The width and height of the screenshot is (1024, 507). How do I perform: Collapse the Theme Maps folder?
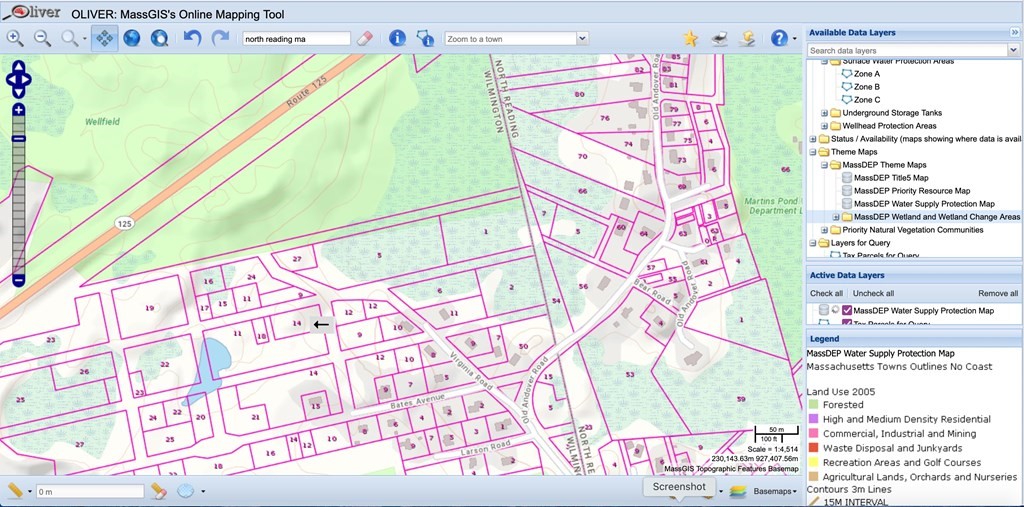coord(813,152)
